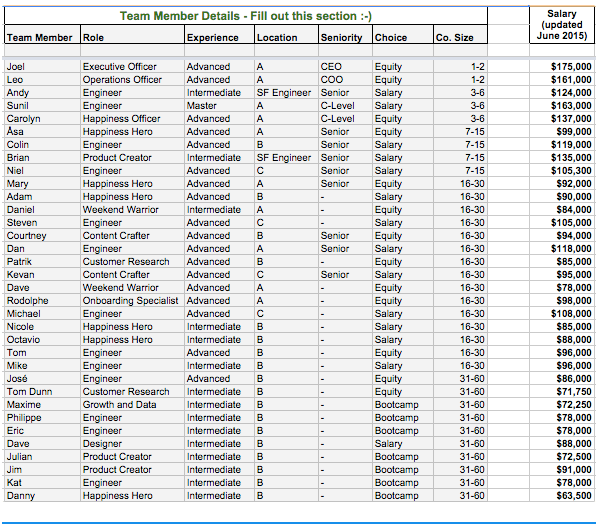The image size is (600, 524).
Task: Select Julian's salary $72,500
Action: (x=562, y=457)
